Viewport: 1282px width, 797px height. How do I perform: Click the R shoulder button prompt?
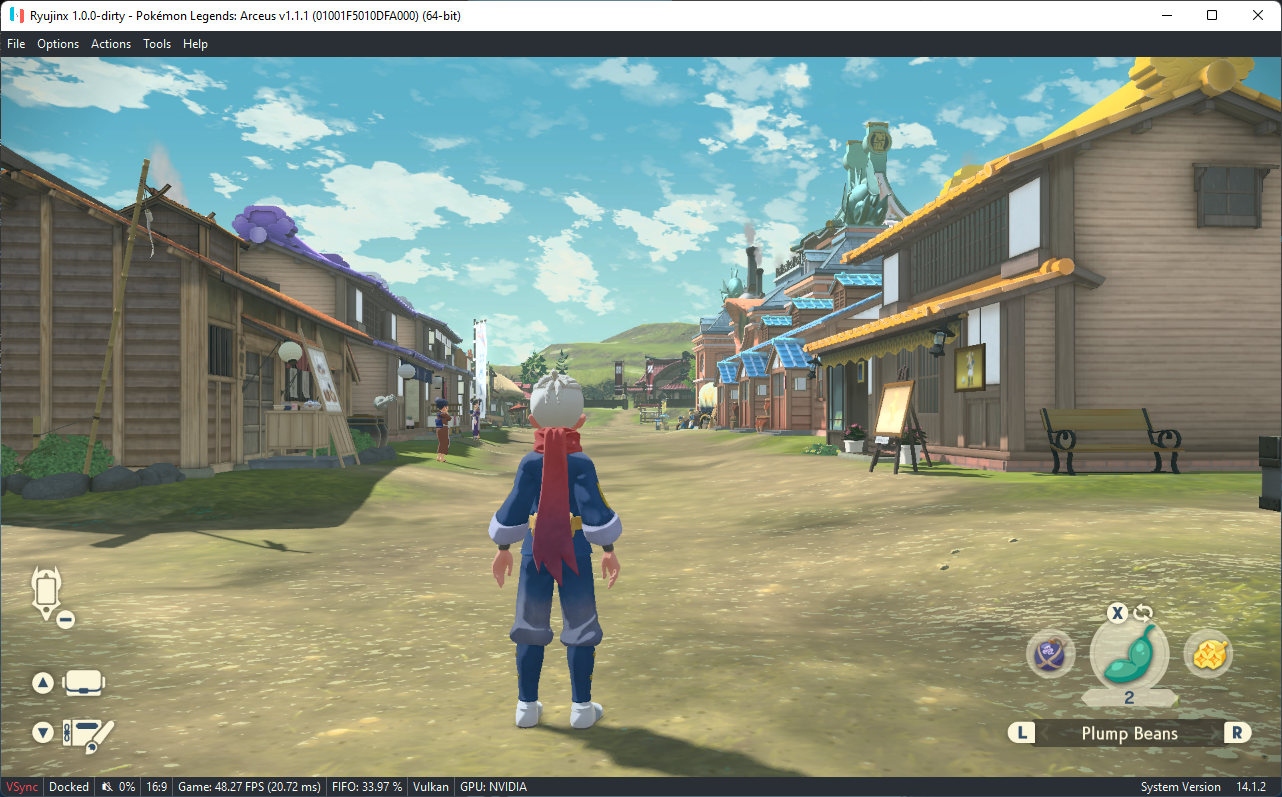pyautogui.click(x=1237, y=733)
